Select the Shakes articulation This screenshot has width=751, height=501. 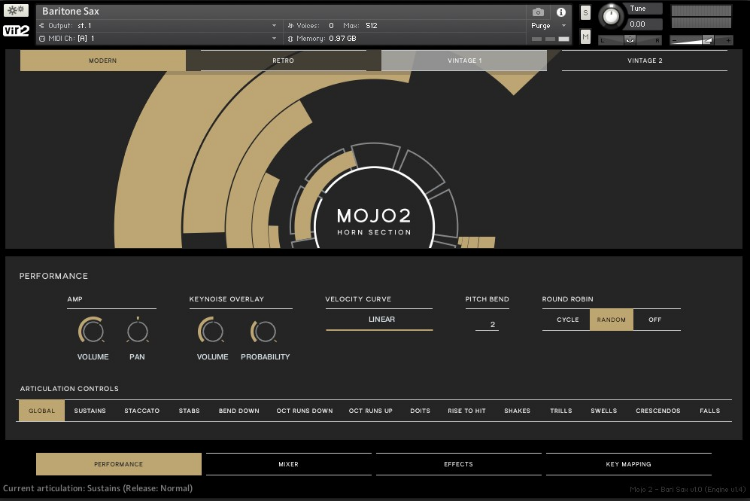517,410
